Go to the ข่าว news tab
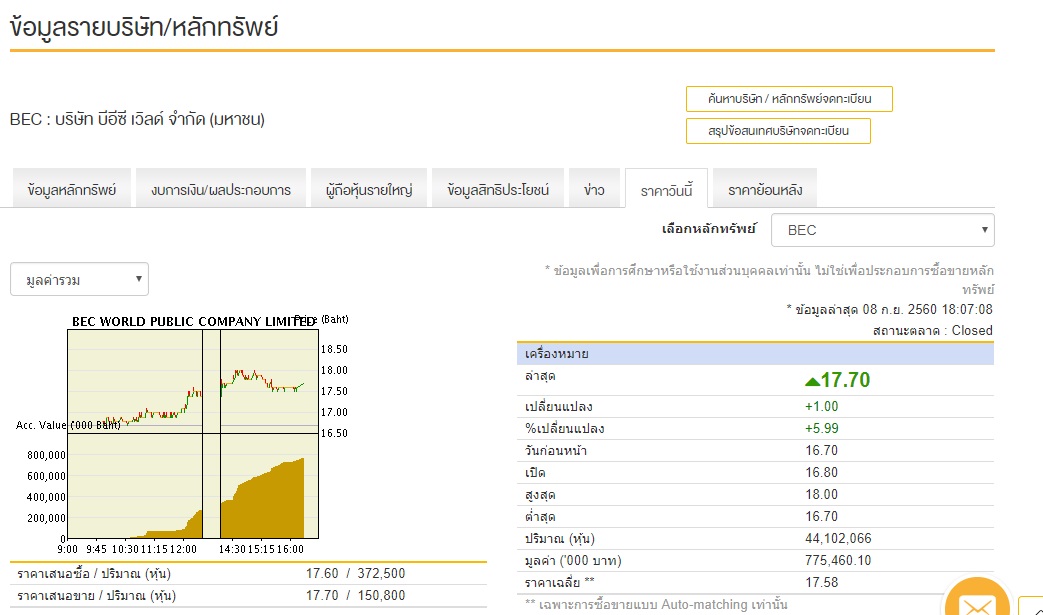 coord(594,190)
